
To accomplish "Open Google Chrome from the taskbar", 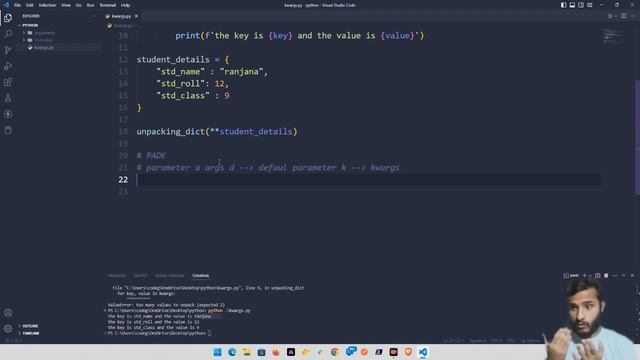I will [x=335, y=352].
